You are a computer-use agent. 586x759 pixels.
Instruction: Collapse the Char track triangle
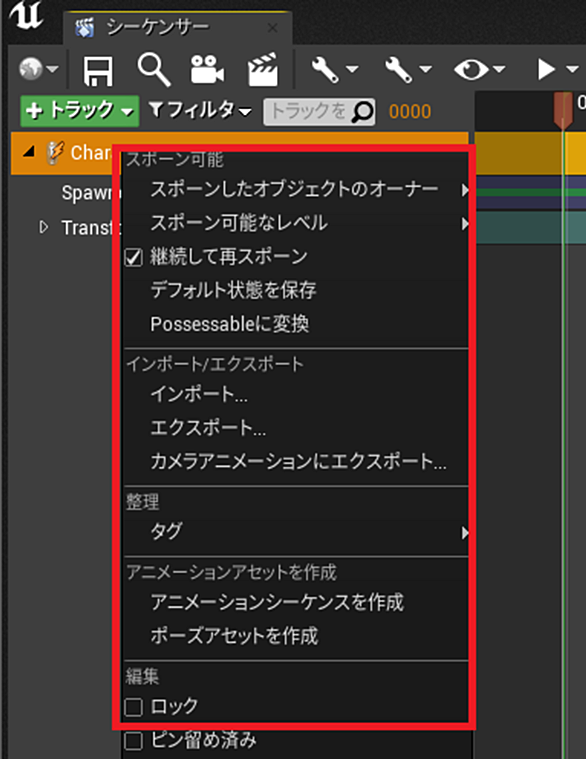click(x=30, y=152)
